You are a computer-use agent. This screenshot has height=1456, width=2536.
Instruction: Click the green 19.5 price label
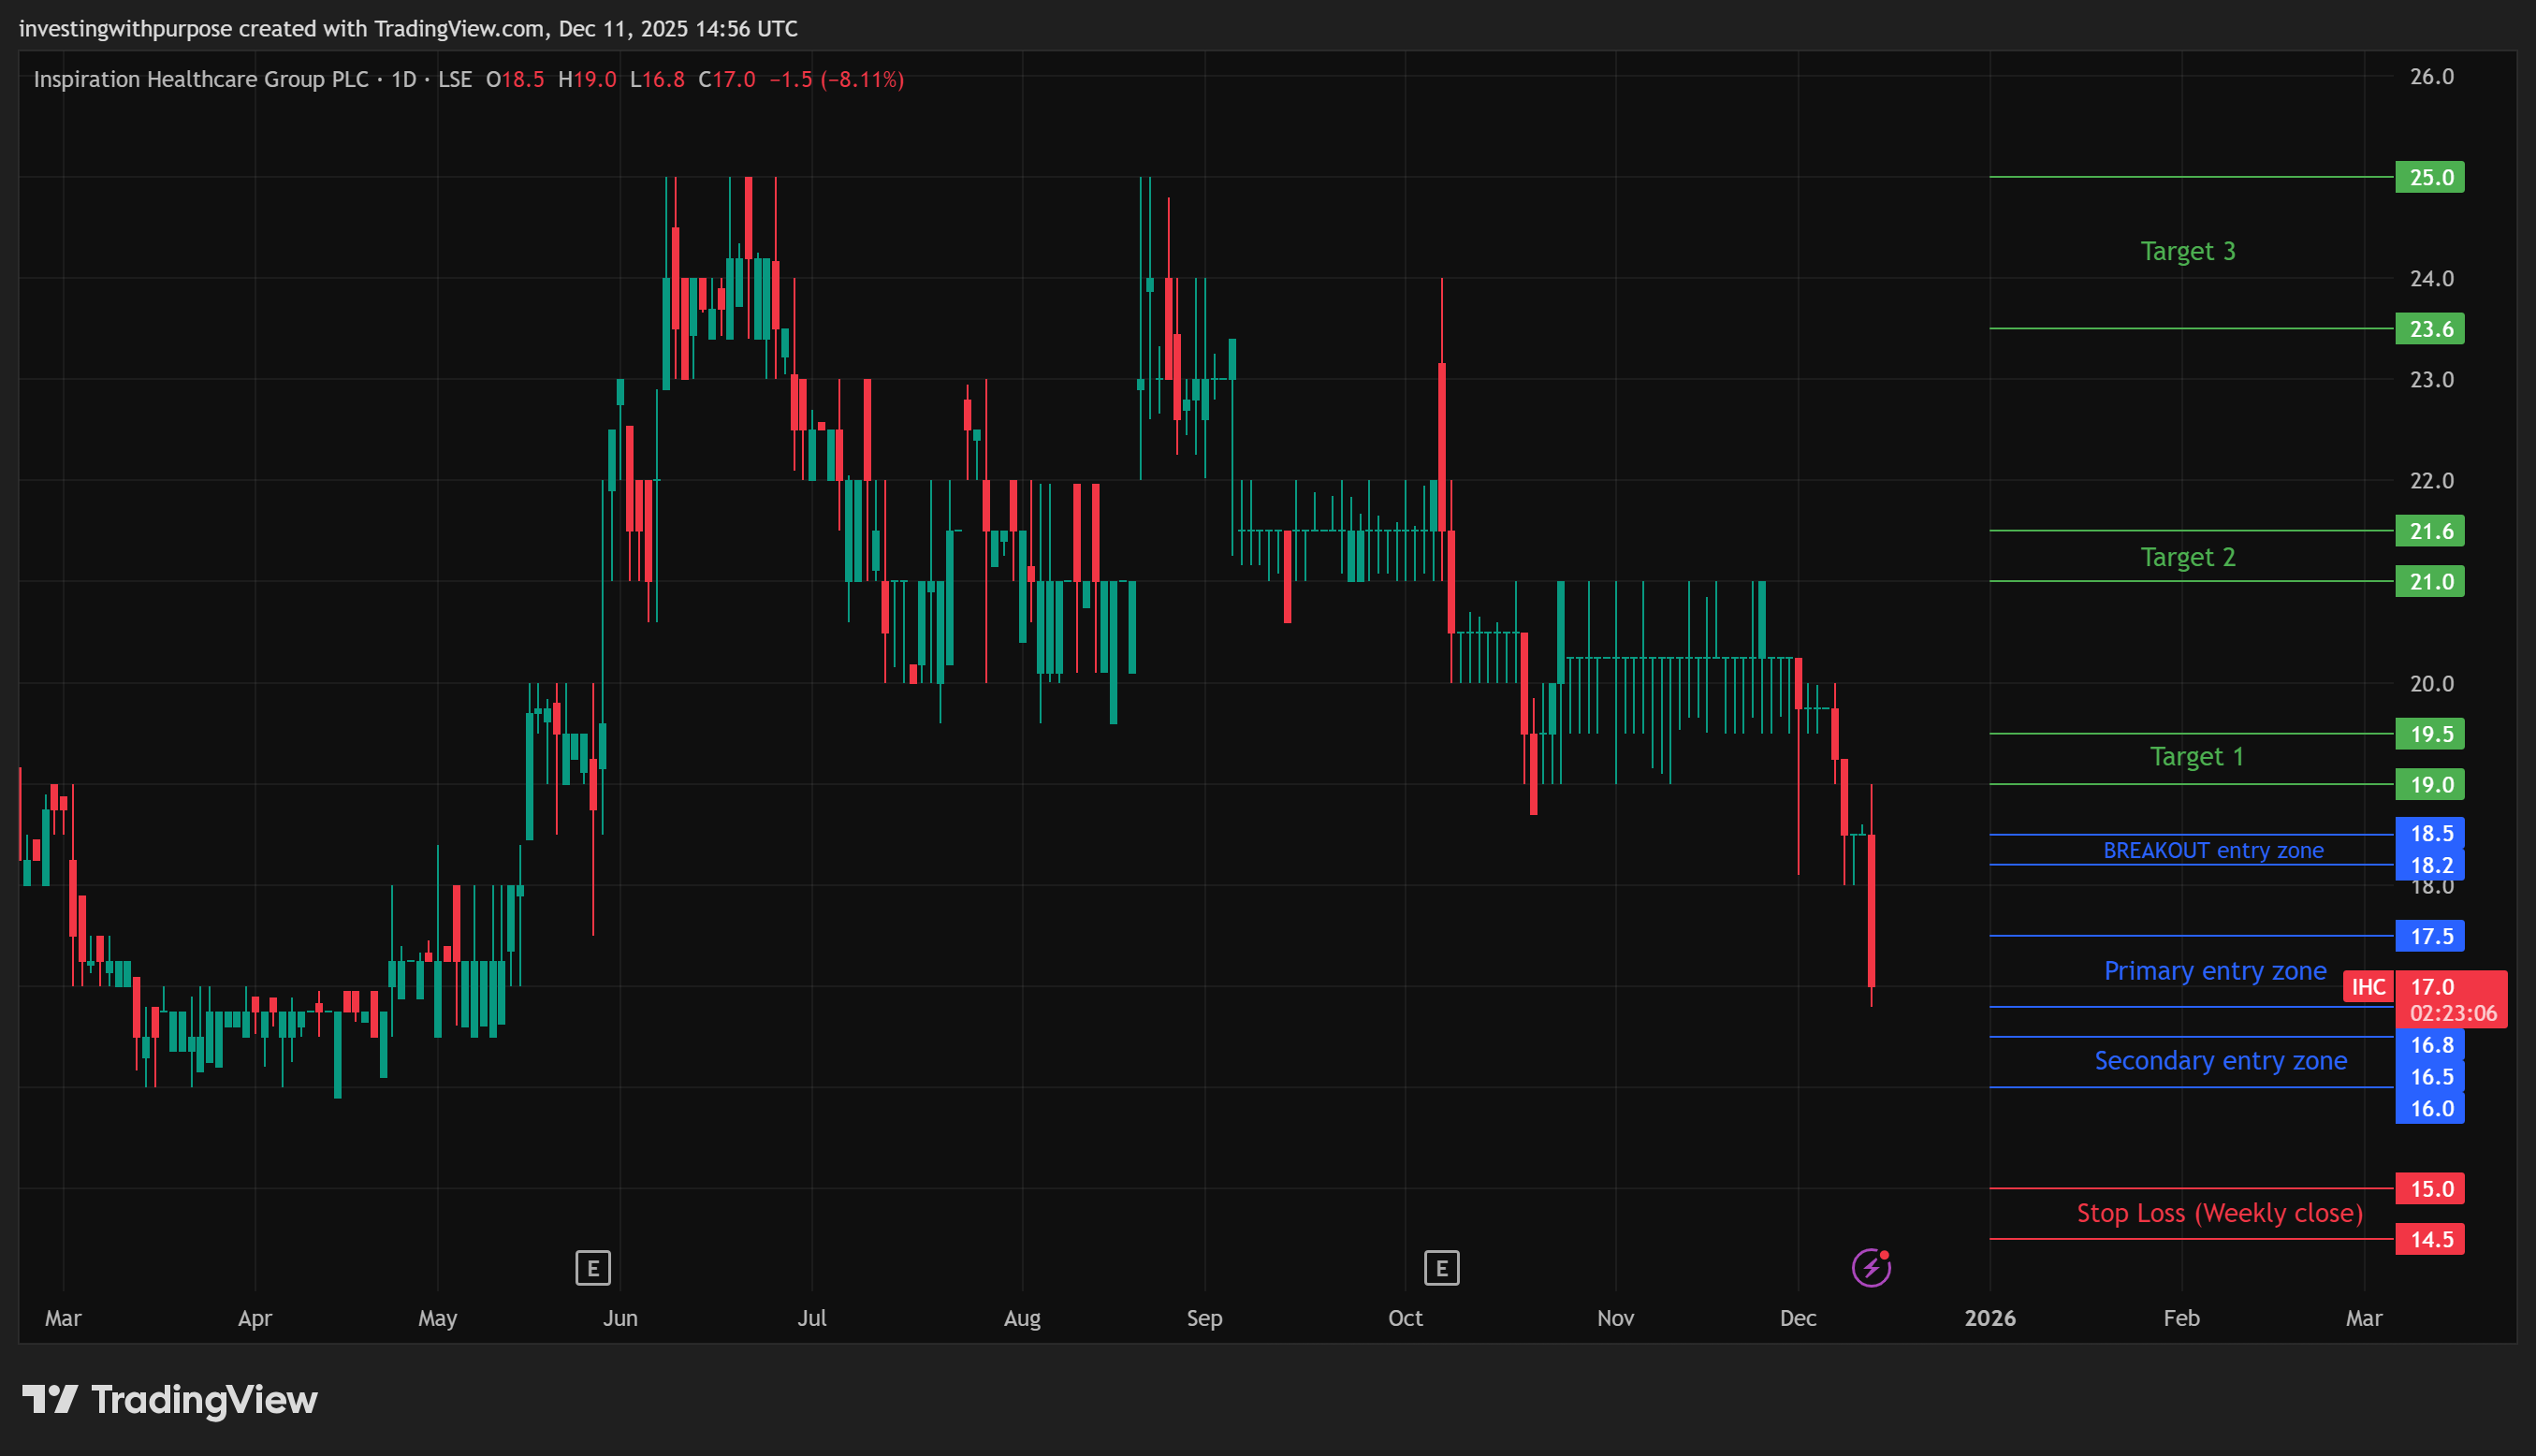coord(2430,734)
